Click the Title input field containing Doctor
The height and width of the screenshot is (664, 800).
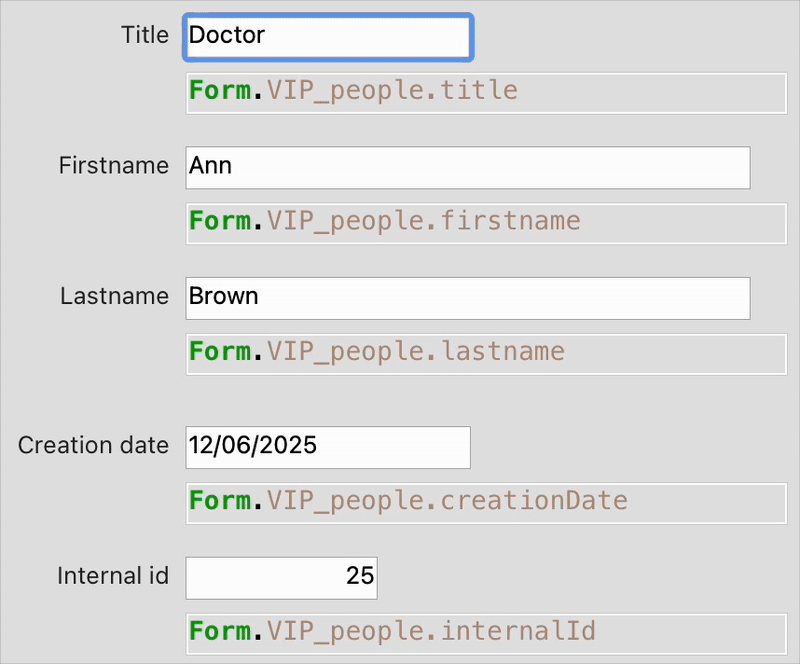[328, 36]
